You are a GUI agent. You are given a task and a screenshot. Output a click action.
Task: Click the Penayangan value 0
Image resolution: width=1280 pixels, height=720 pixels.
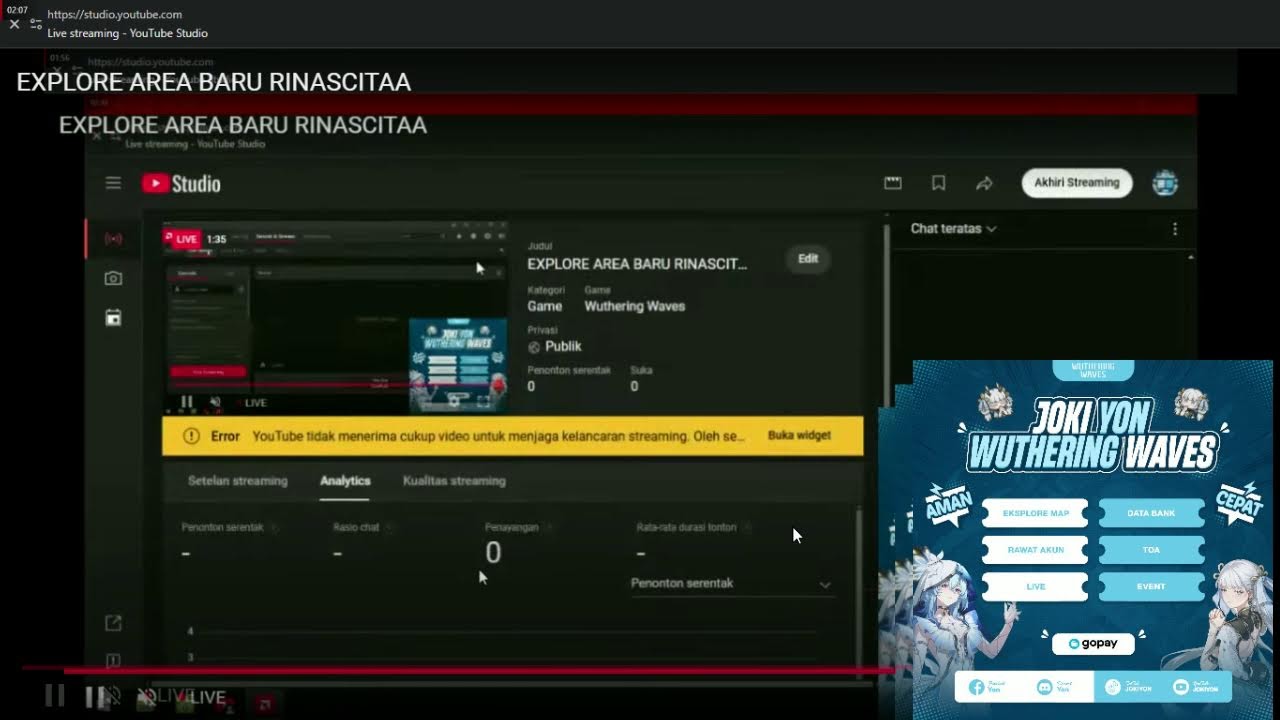click(x=493, y=553)
